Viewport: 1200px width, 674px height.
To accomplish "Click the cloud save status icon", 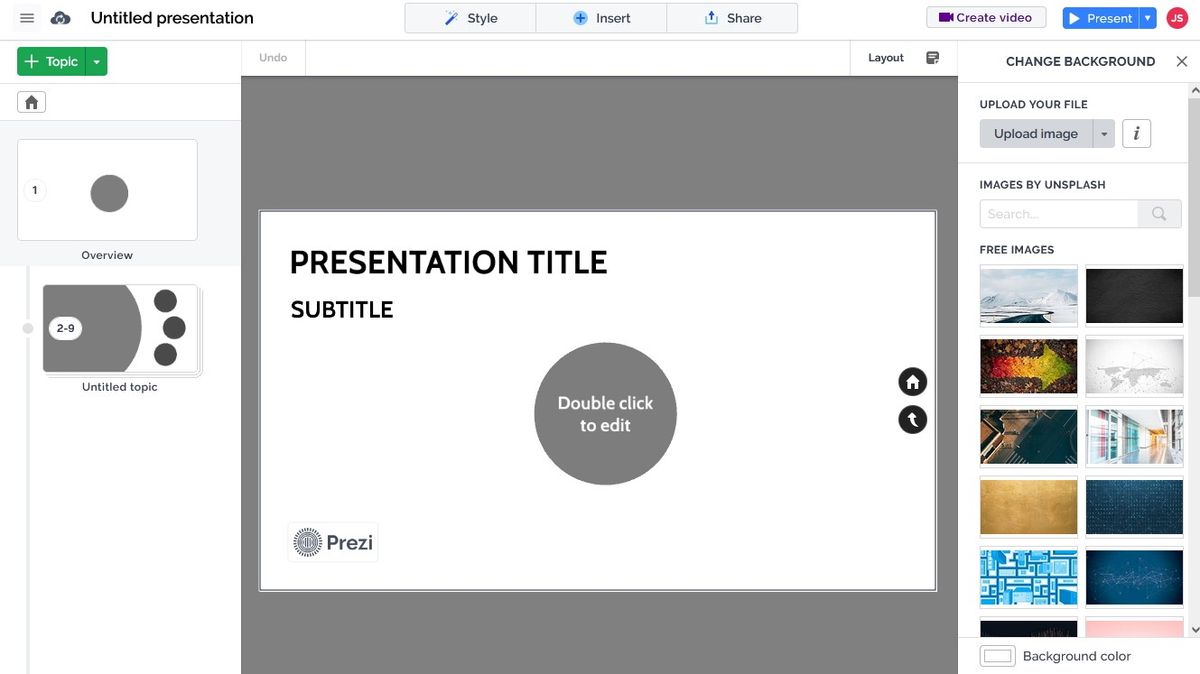I will 60,17.
